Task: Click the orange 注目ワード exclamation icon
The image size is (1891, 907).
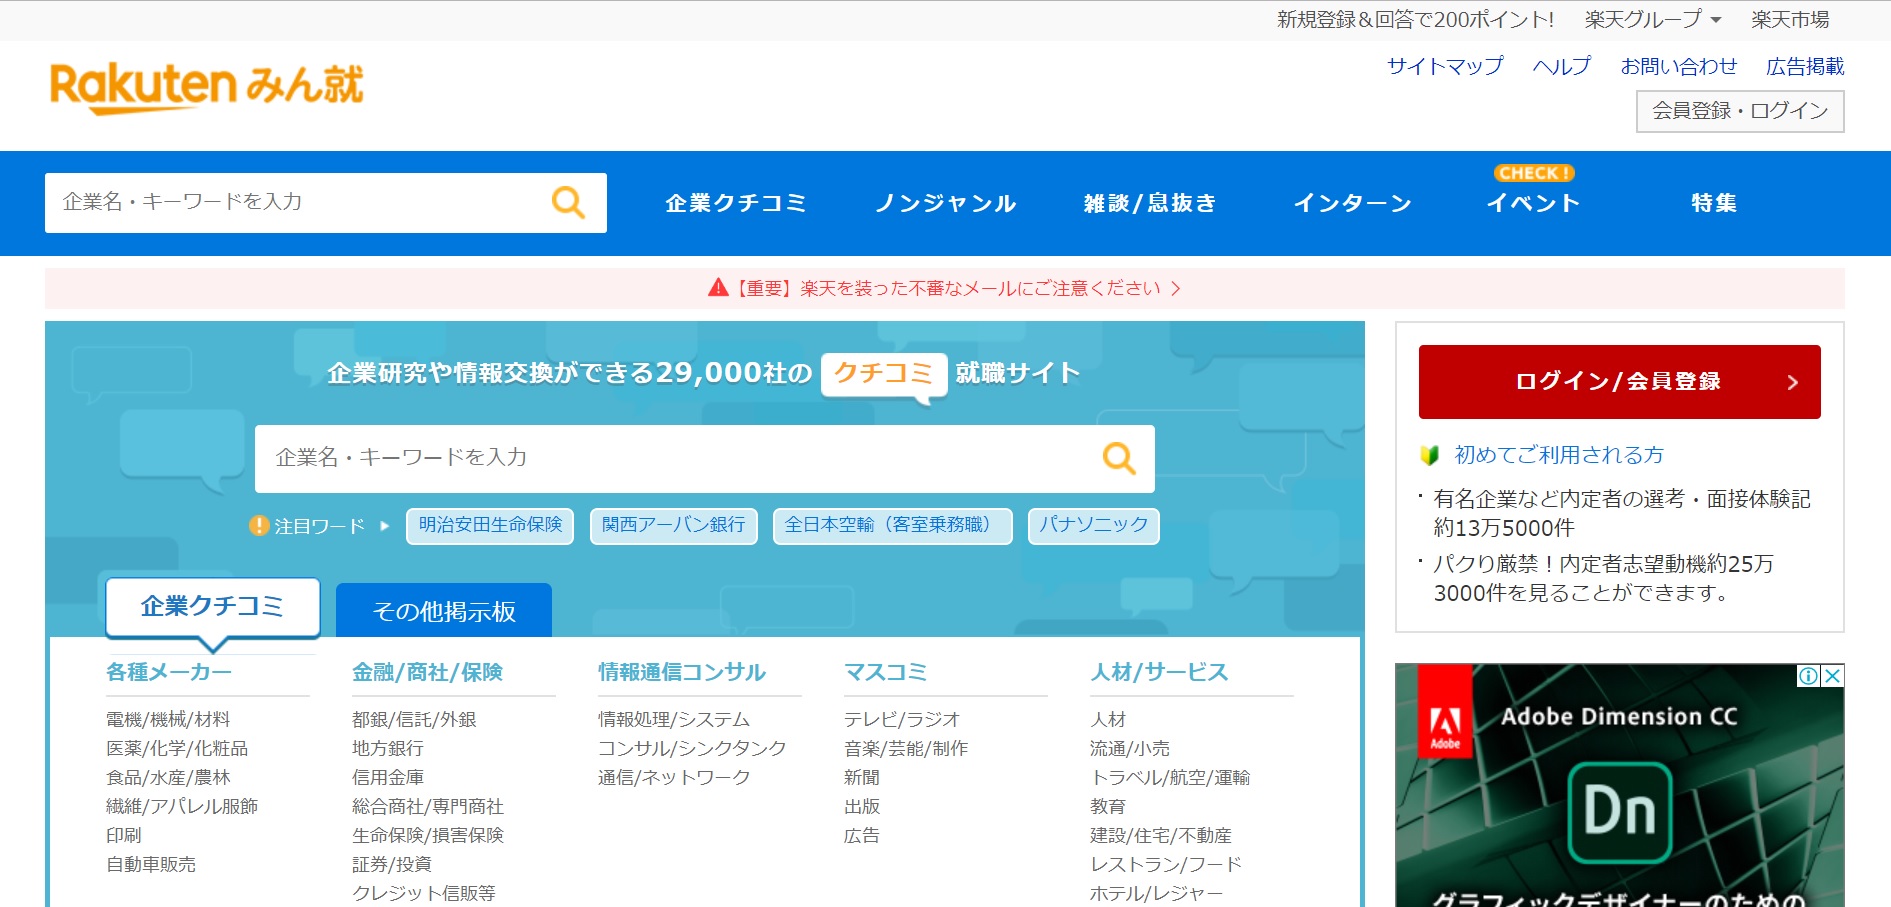Action: (259, 526)
